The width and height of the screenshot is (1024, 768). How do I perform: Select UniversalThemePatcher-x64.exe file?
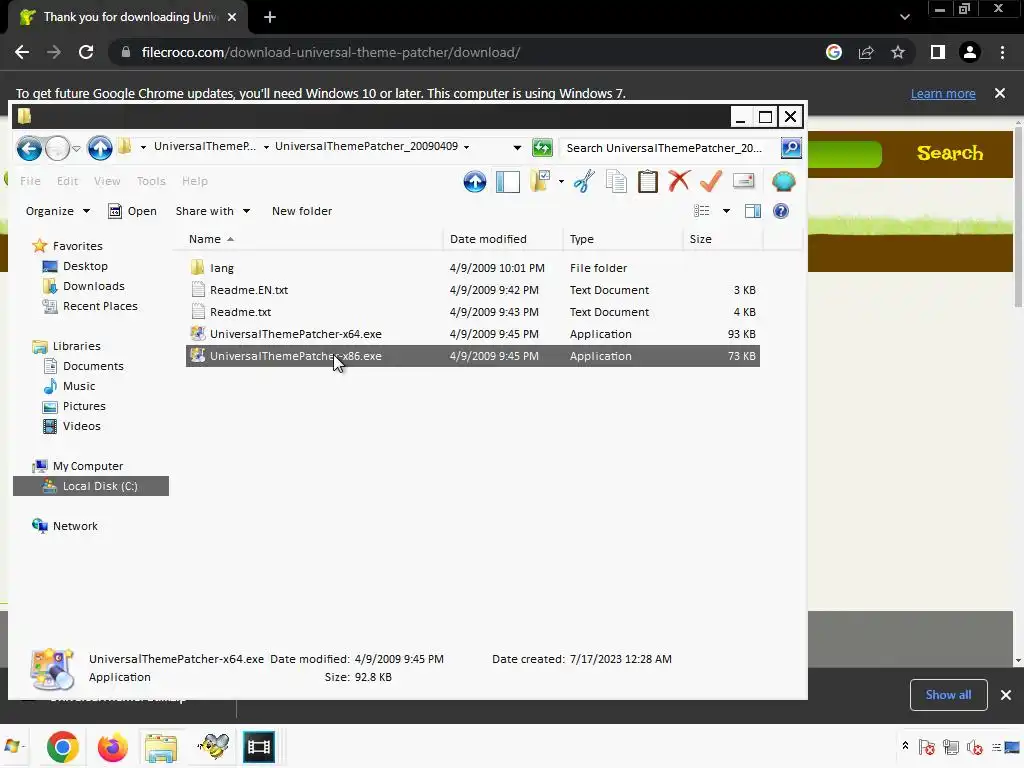coord(473,334)
